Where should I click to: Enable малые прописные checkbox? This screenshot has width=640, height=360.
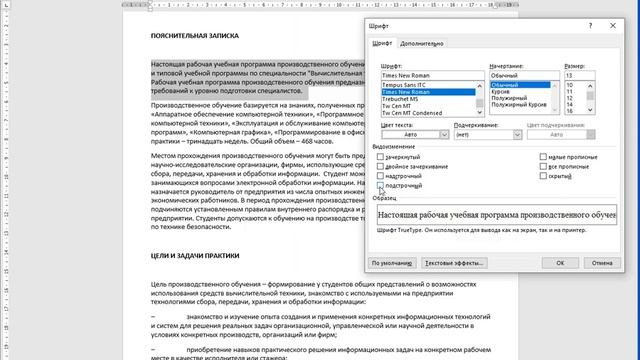[543, 157]
